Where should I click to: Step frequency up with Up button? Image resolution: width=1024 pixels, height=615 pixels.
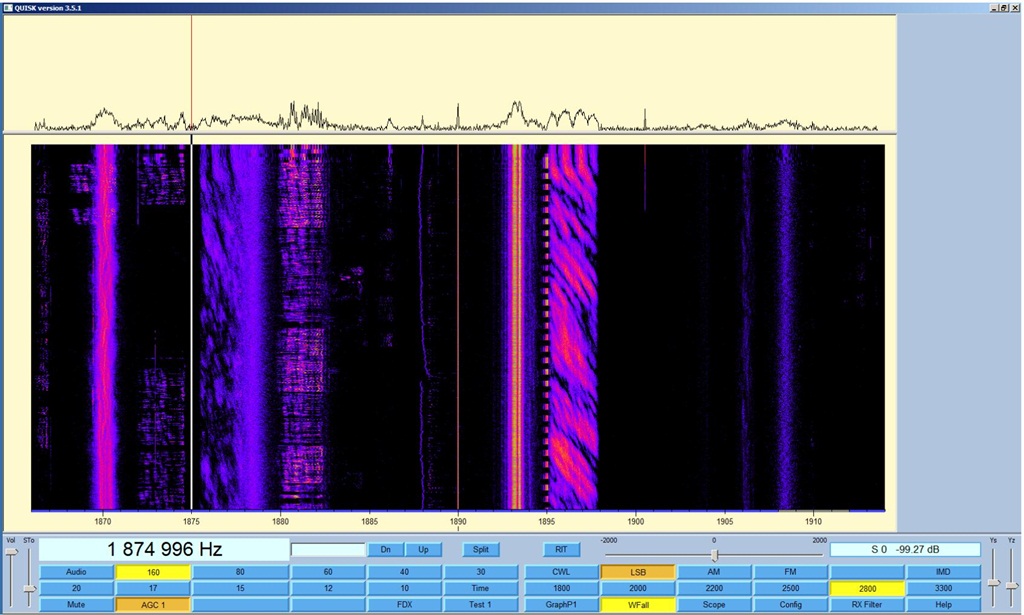coord(423,550)
